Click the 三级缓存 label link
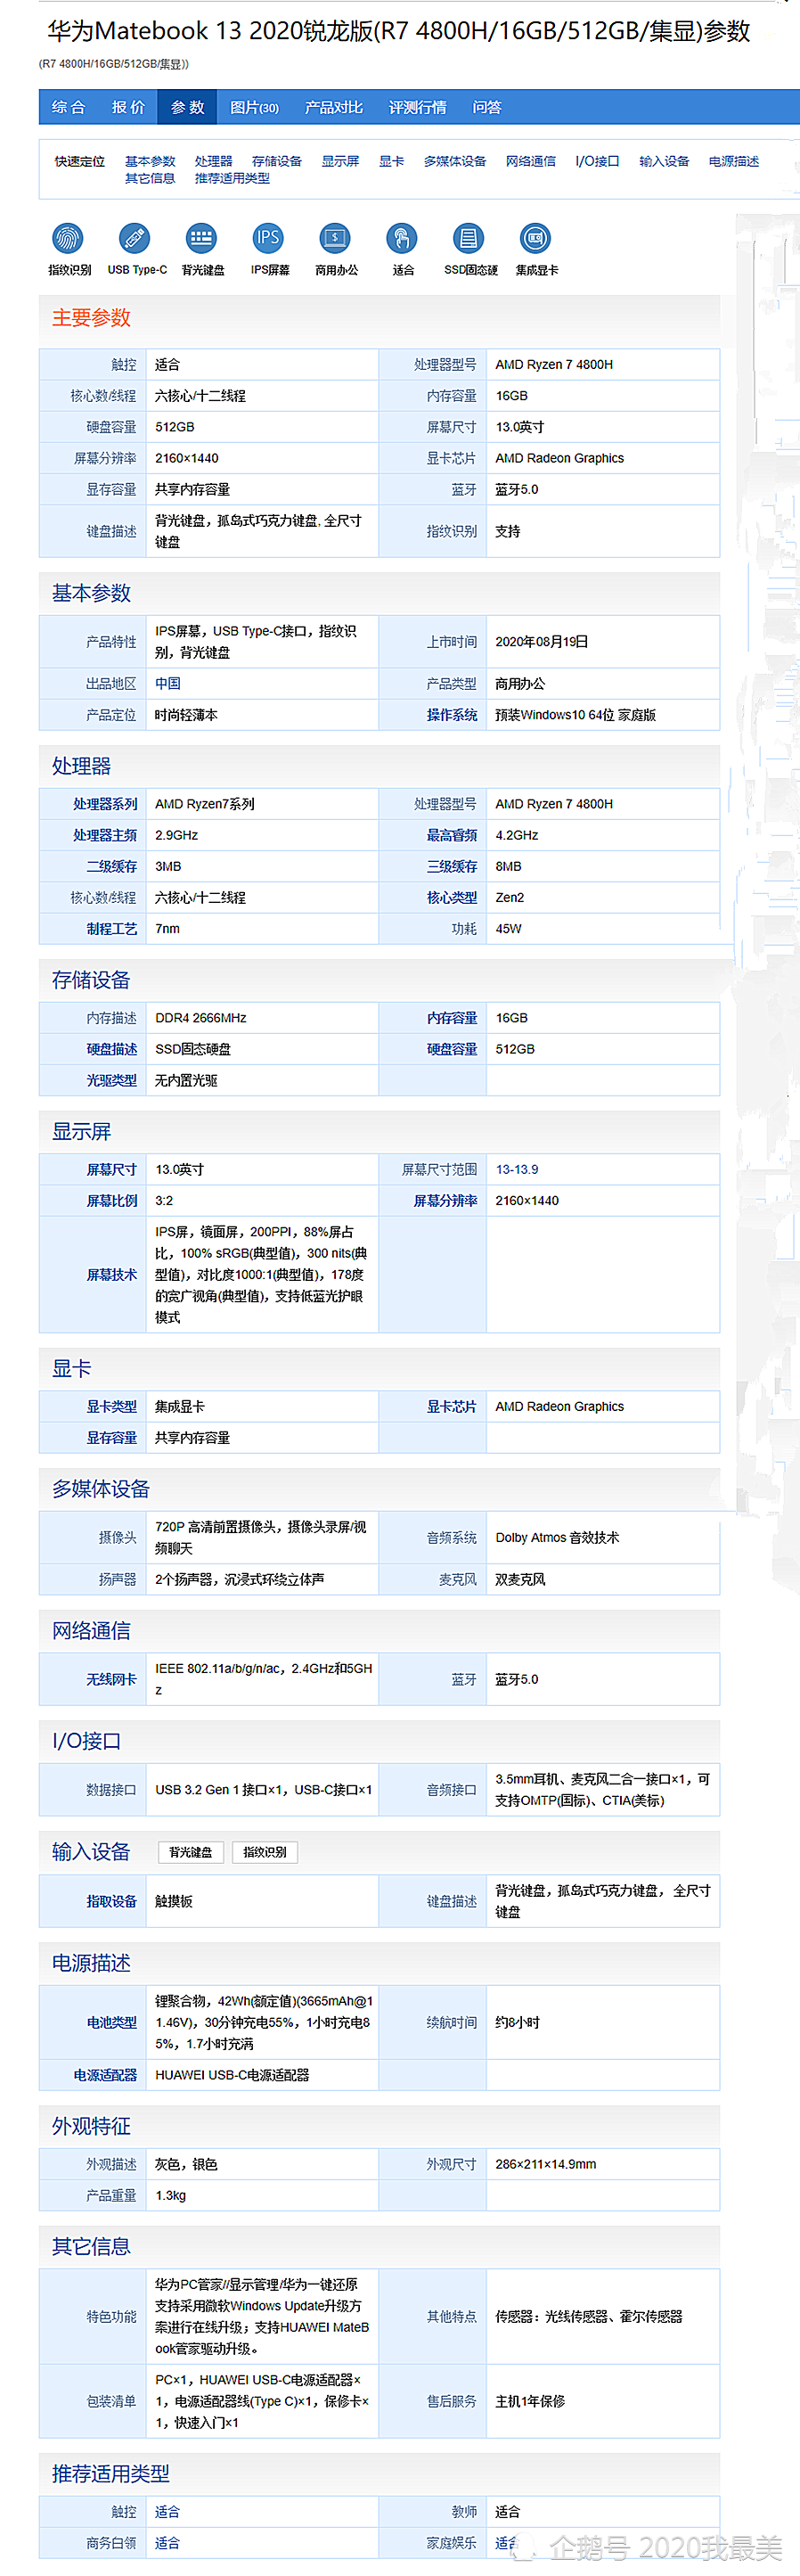The height and width of the screenshot is (2576, 800). pyautogui.click(x=452, y=867)
